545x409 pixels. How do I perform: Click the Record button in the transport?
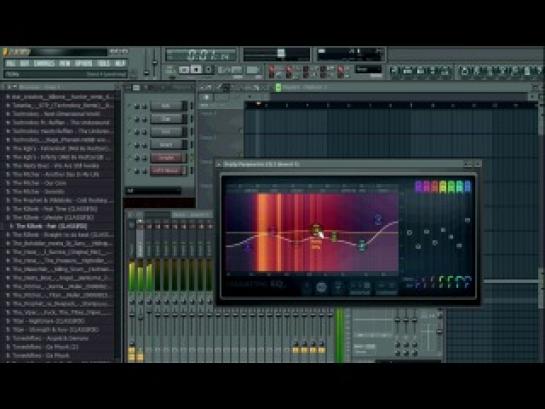tap(209, 70)
